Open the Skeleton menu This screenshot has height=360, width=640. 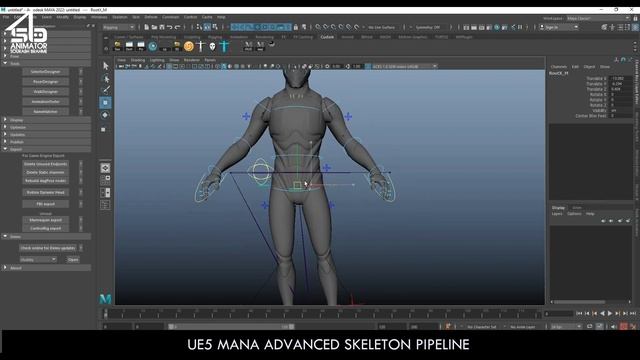click(120, 17)
